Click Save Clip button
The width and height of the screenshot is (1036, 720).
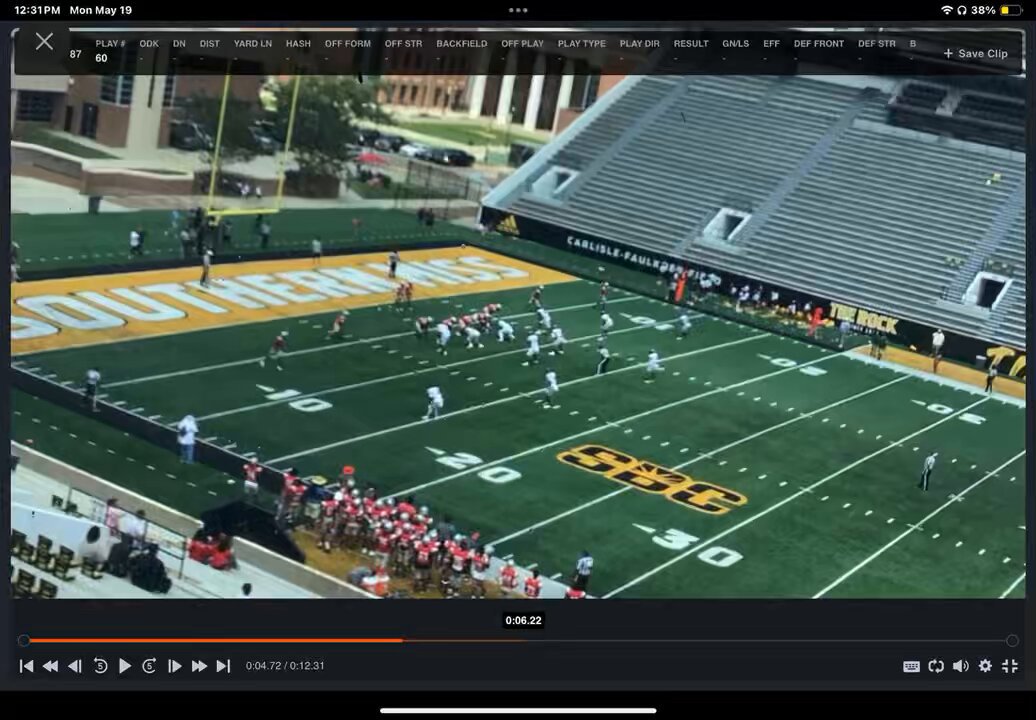coord(975,54)
